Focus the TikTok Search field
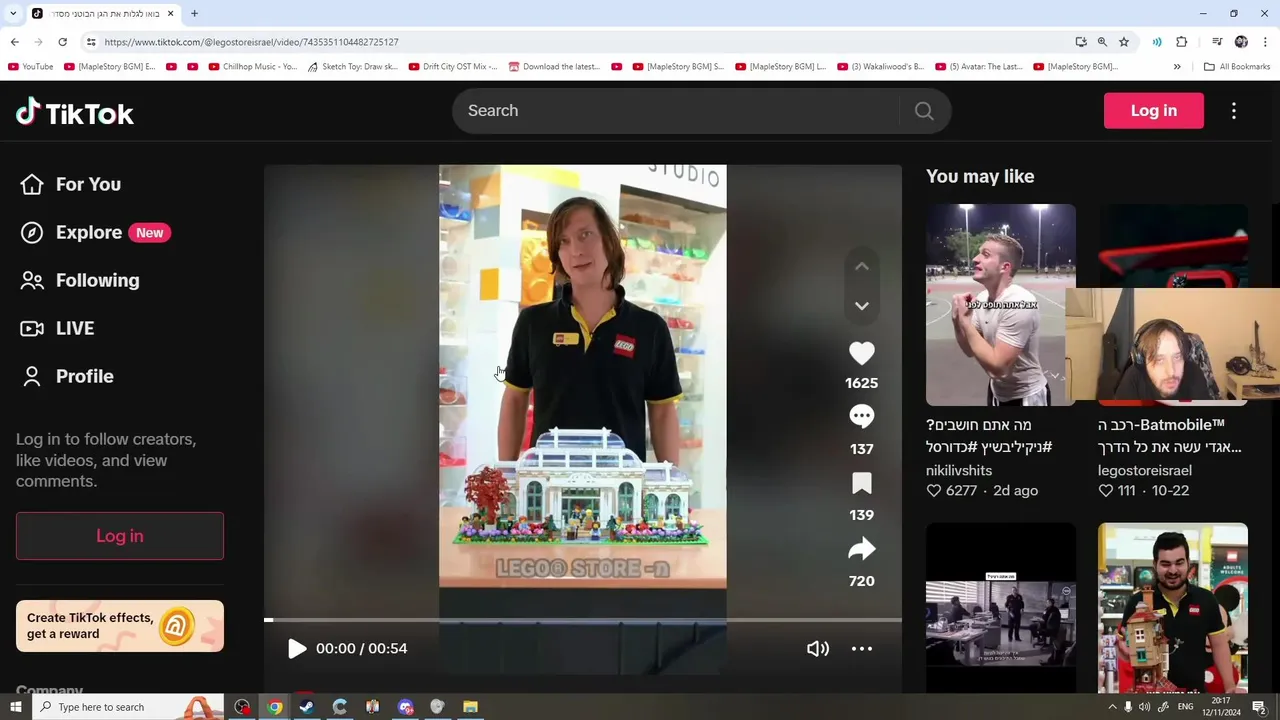This screenshot has width=1280, height=720. (675, 111)
